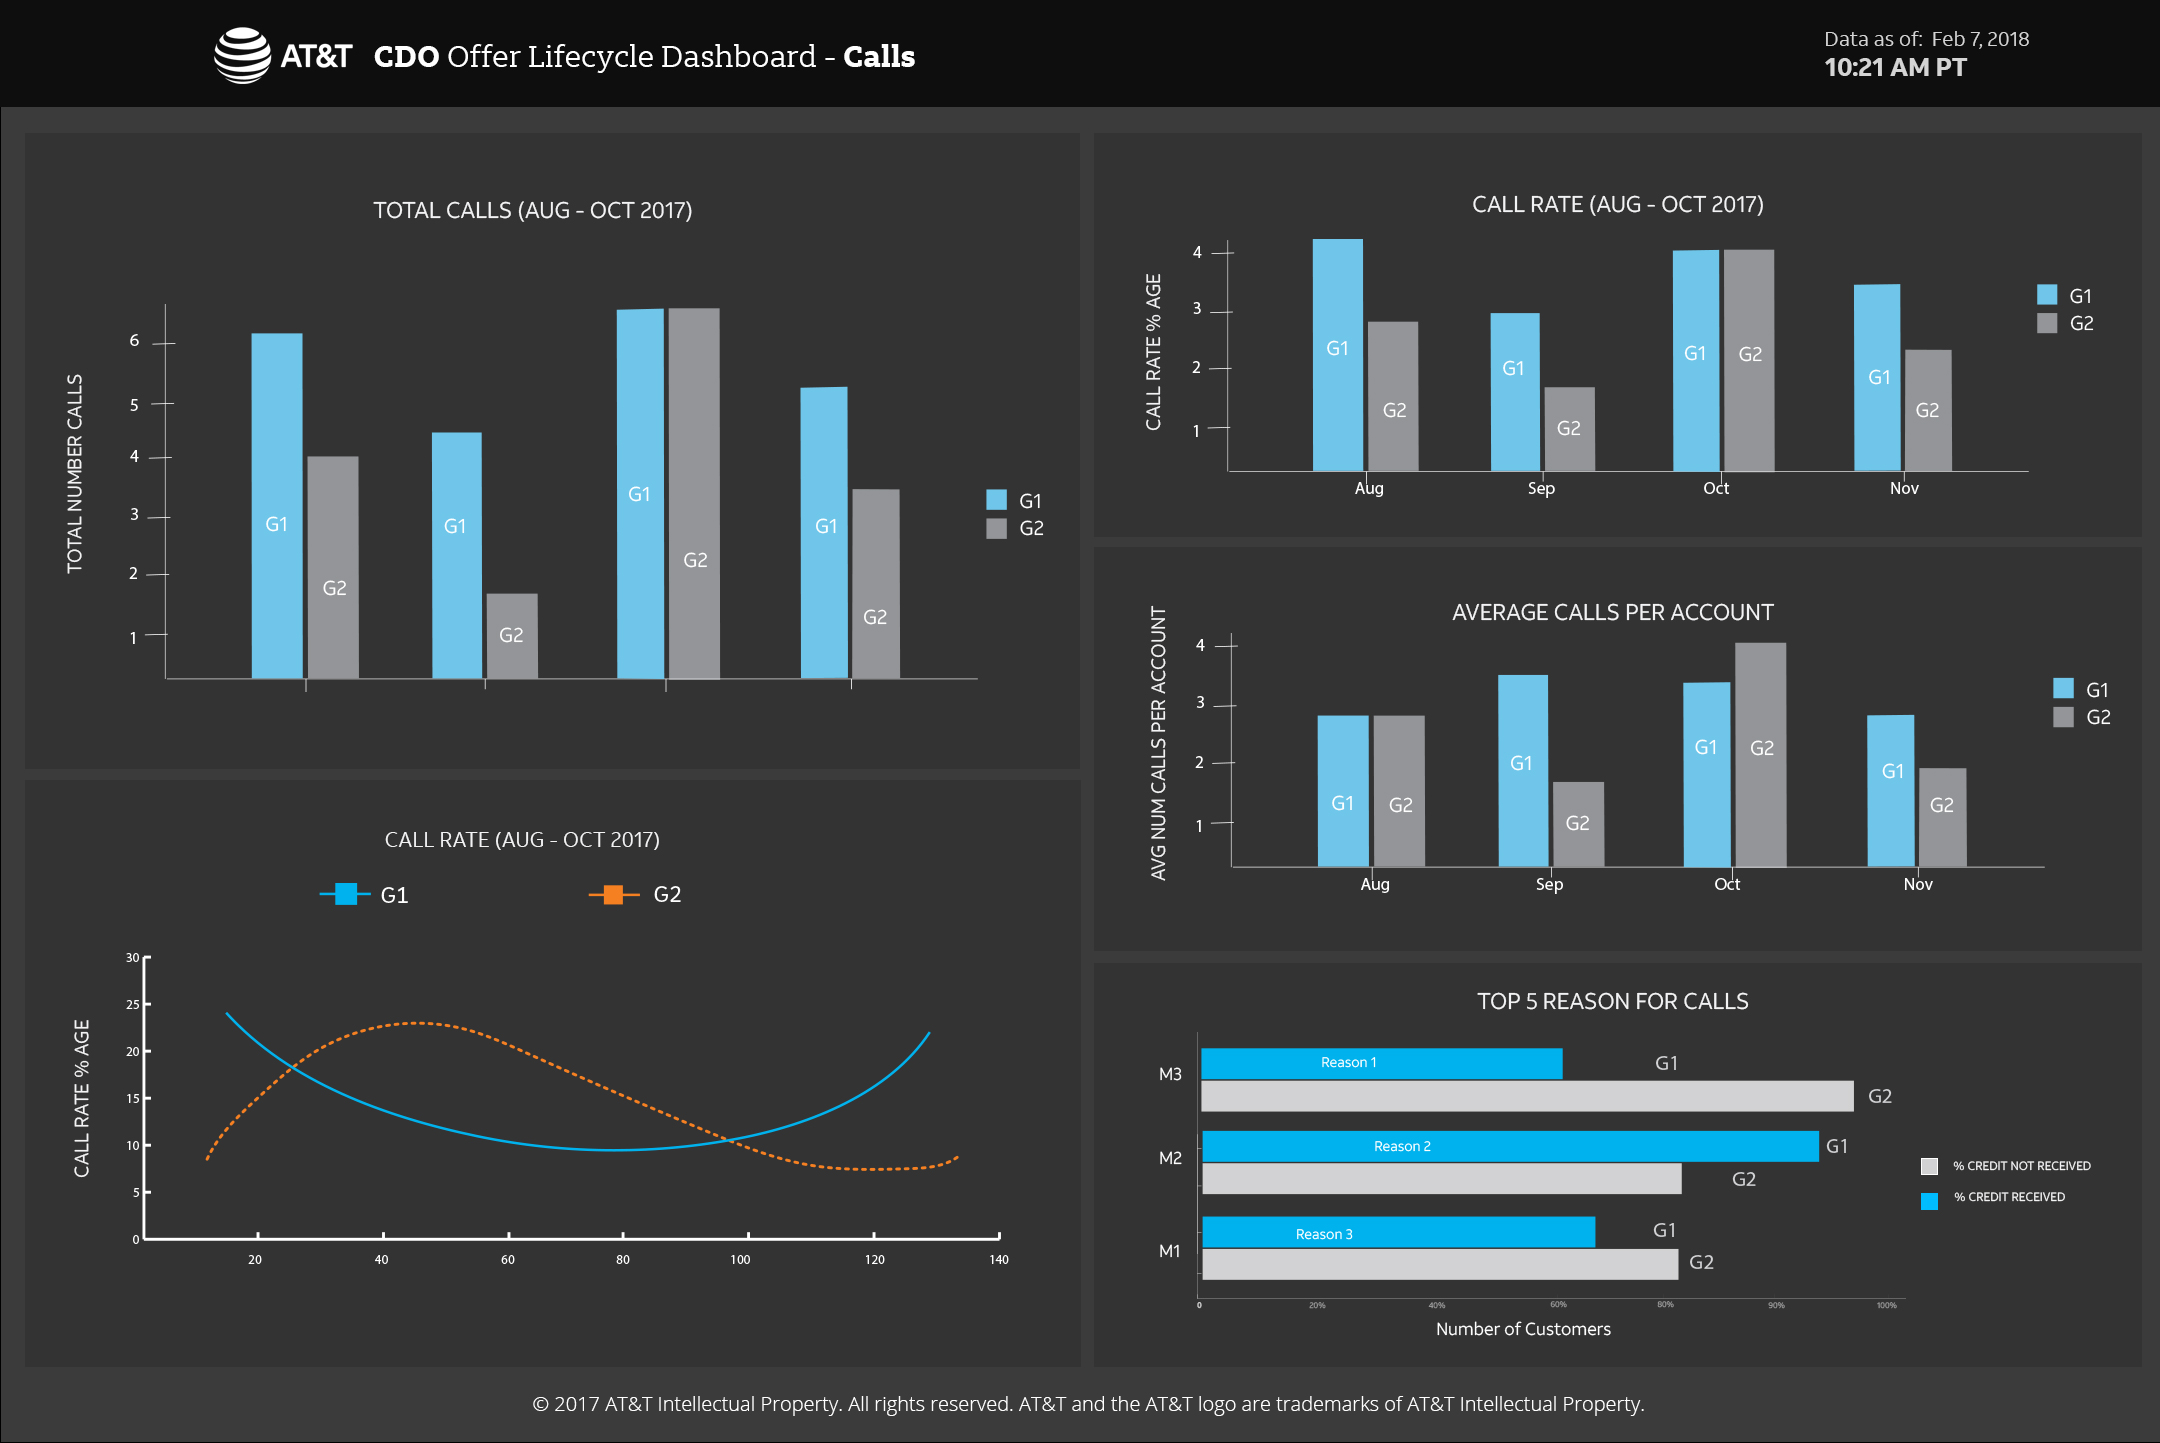Click the % Credit Not Received legend square
The image size is (2160, 1443).
coord(1930,1166)
